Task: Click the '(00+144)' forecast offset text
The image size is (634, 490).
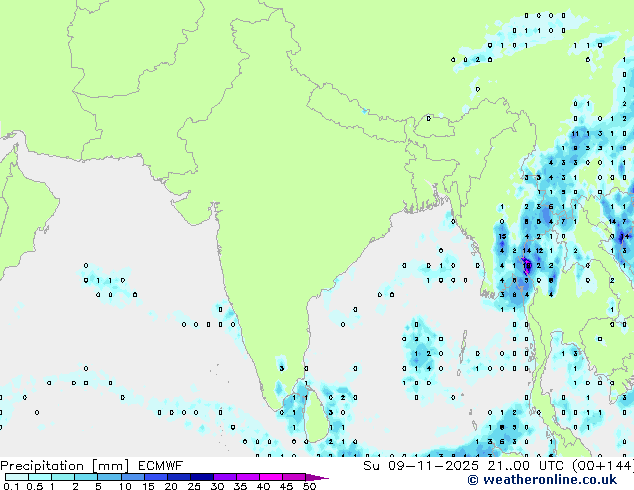Action: tap(603, 465)
